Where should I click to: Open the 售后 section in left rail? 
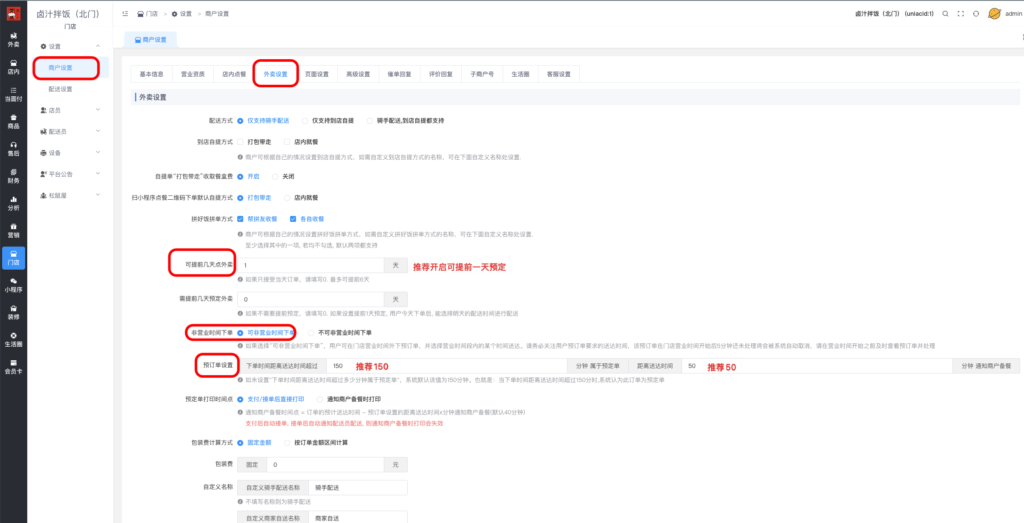pos(13,148)
